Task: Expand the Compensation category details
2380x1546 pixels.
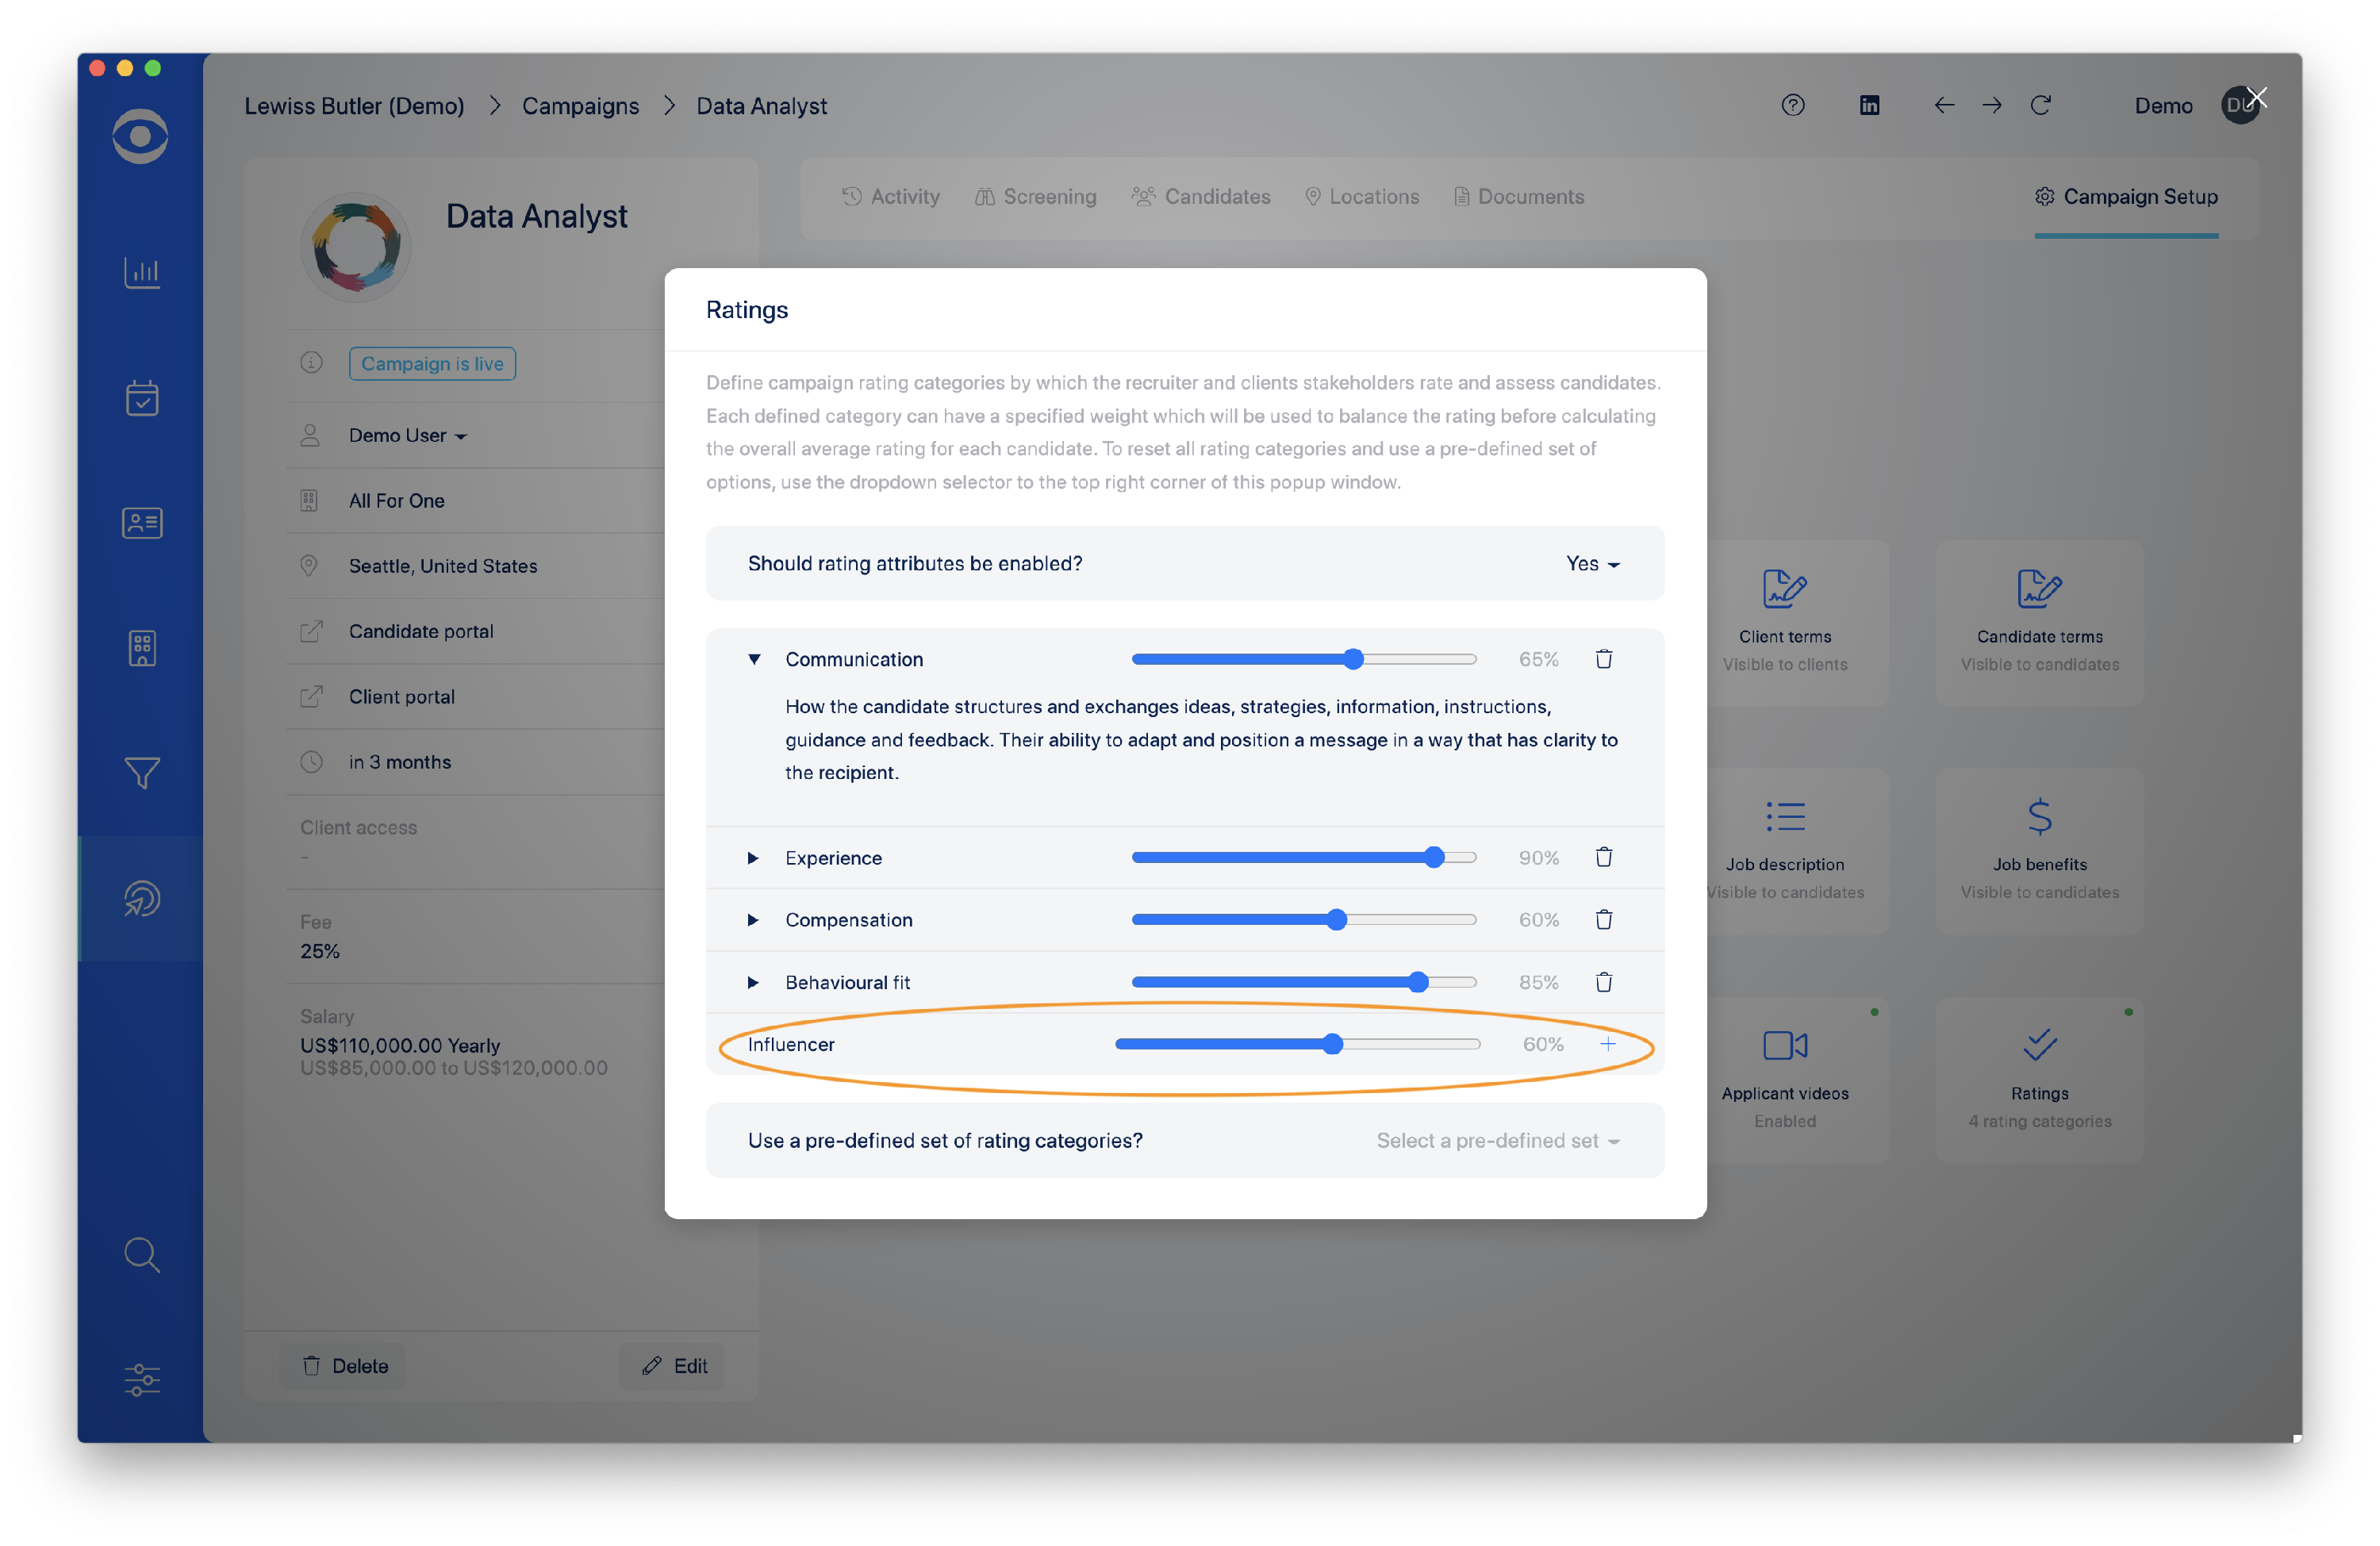Action: coord(753,920)
